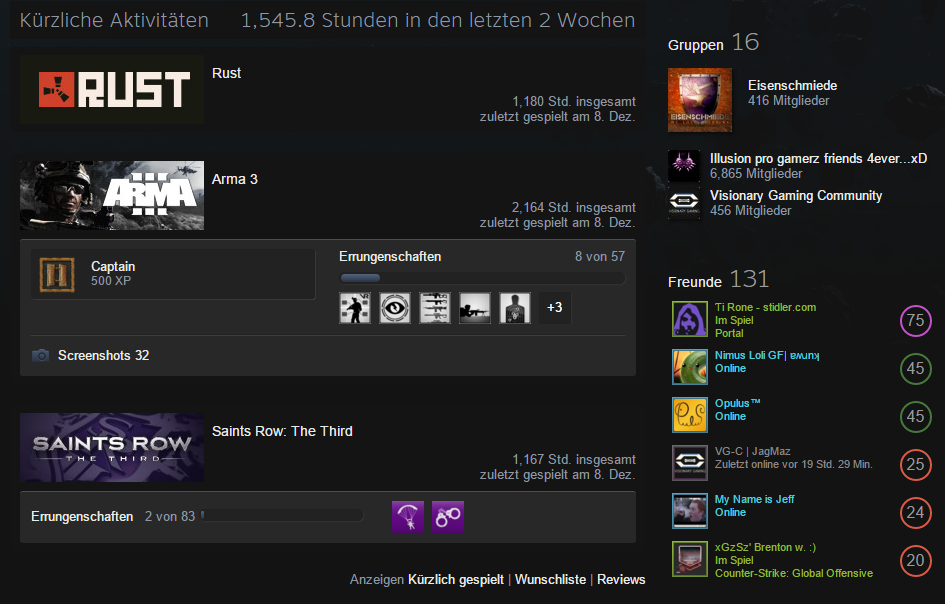Click level 75 badge next to Ti Rone
The image size is (945, 604).
[915, 320]
